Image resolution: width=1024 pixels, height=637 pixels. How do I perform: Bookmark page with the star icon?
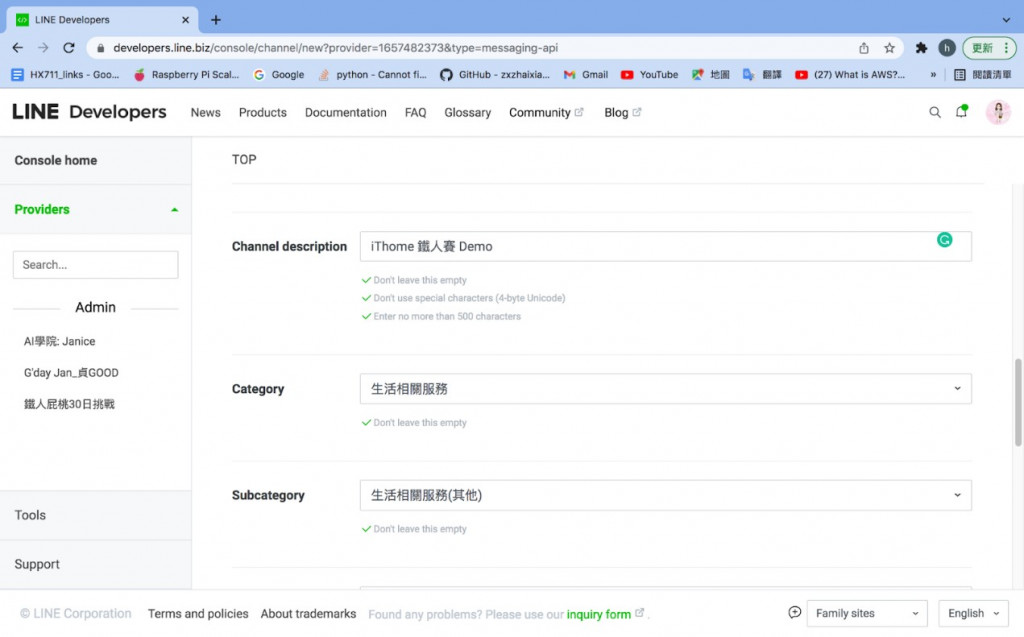(889, 48)
